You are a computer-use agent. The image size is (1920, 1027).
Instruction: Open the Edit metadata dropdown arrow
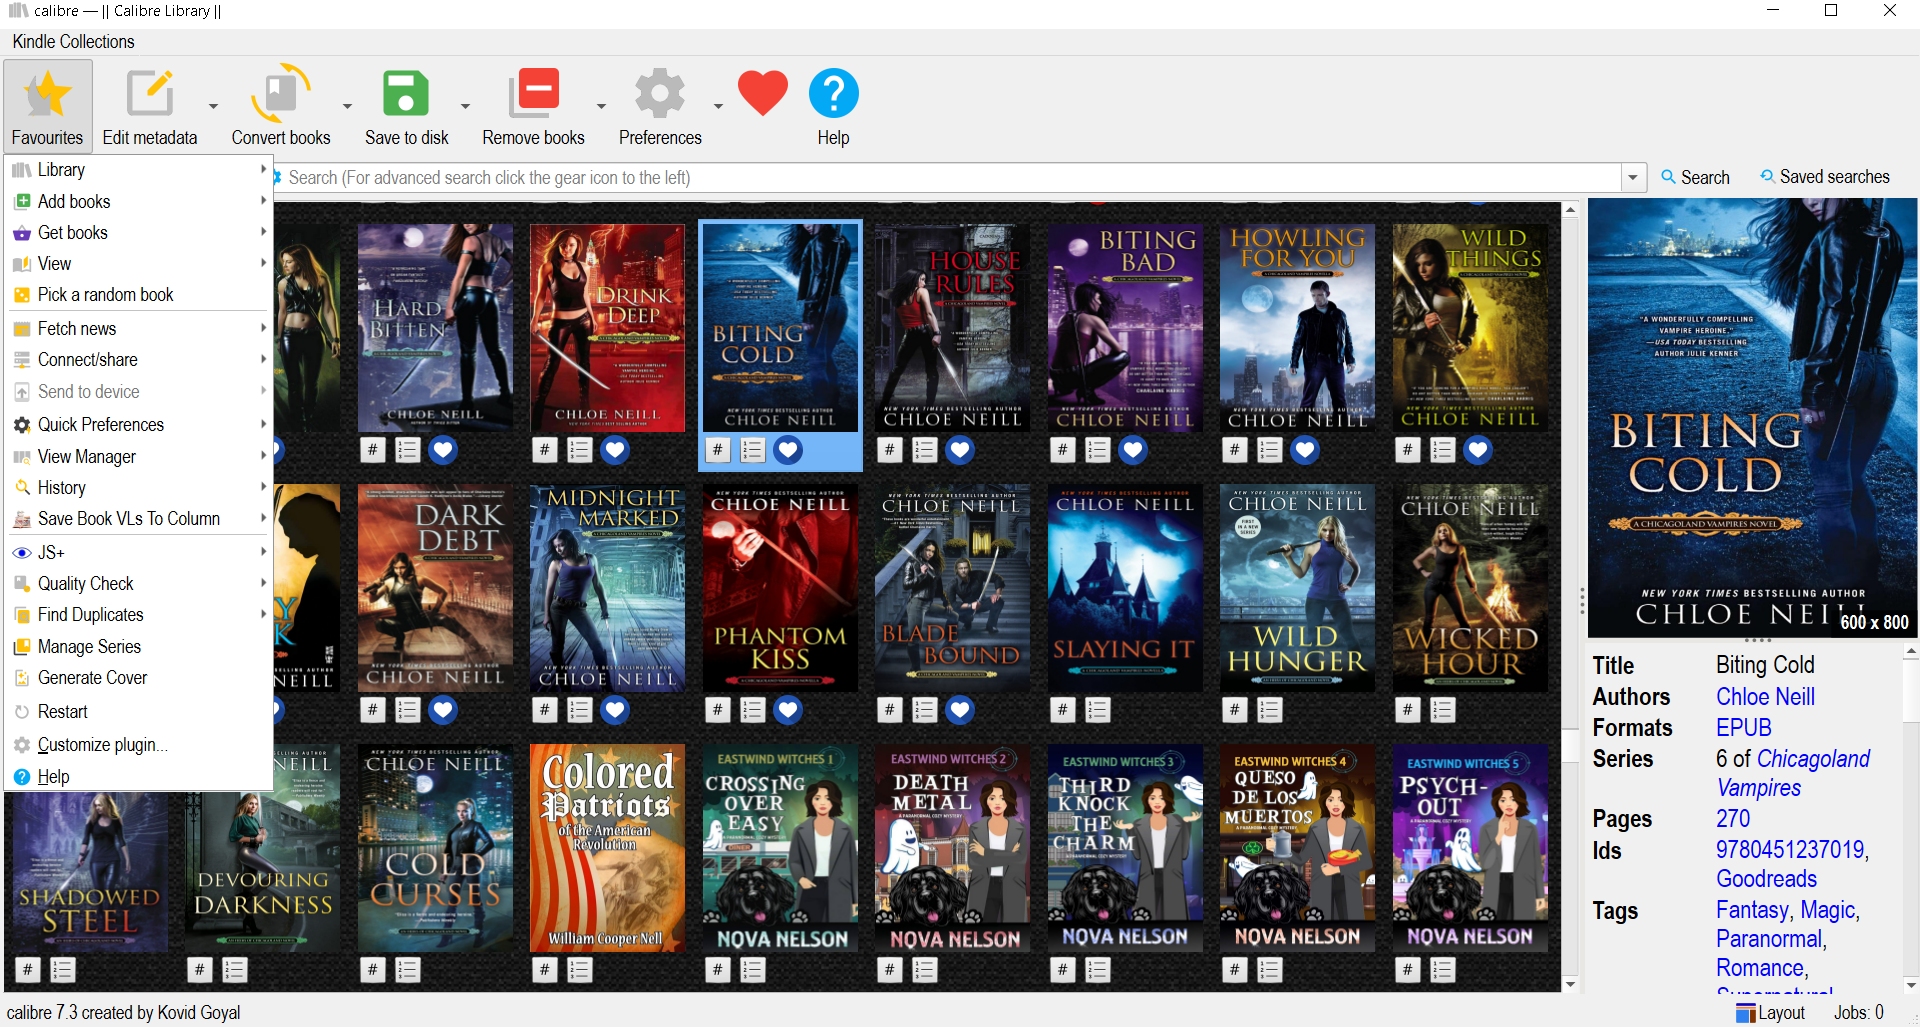point(213,106)
